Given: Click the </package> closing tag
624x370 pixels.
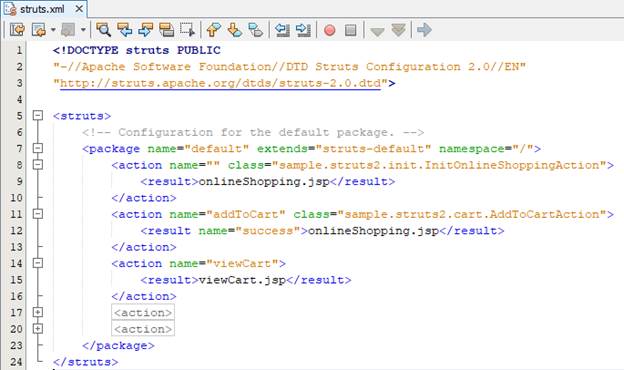Looking at the screenshot, I should 118,346.
